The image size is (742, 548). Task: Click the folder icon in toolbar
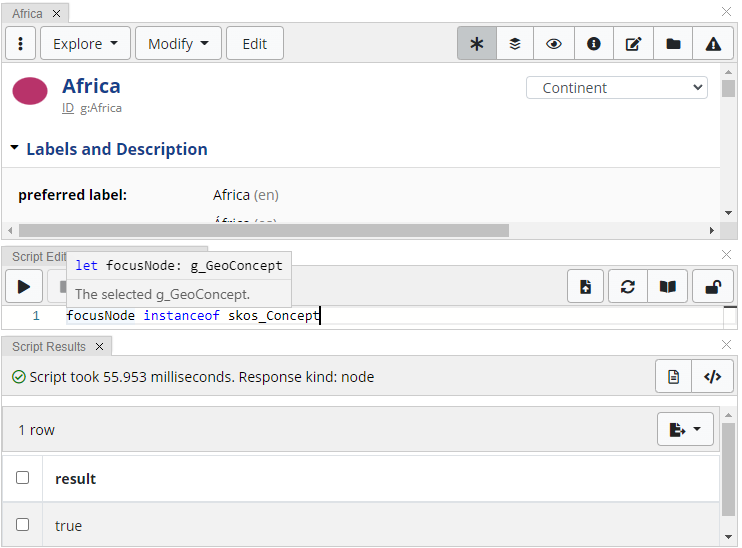[x=673, y=44]
